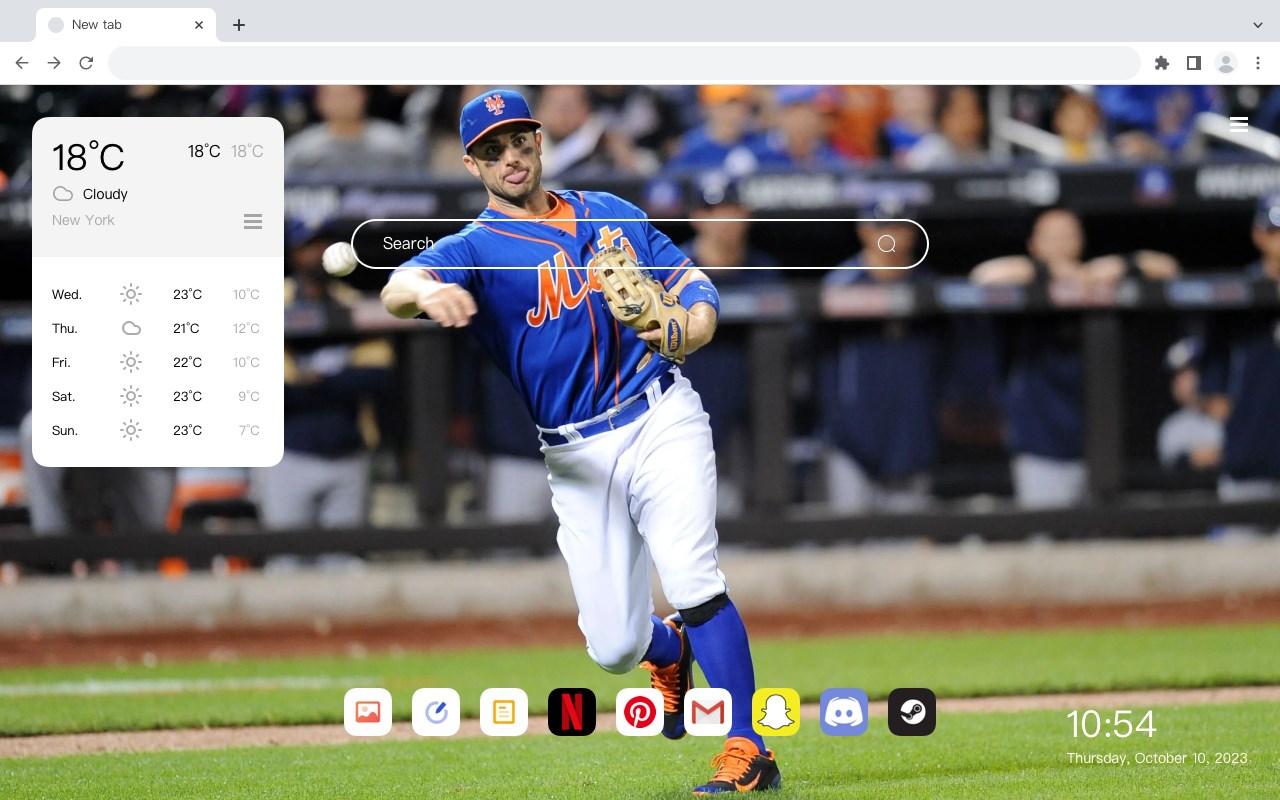
Task: Open the yellow notes shortcut icon
Action: [504, 712]
